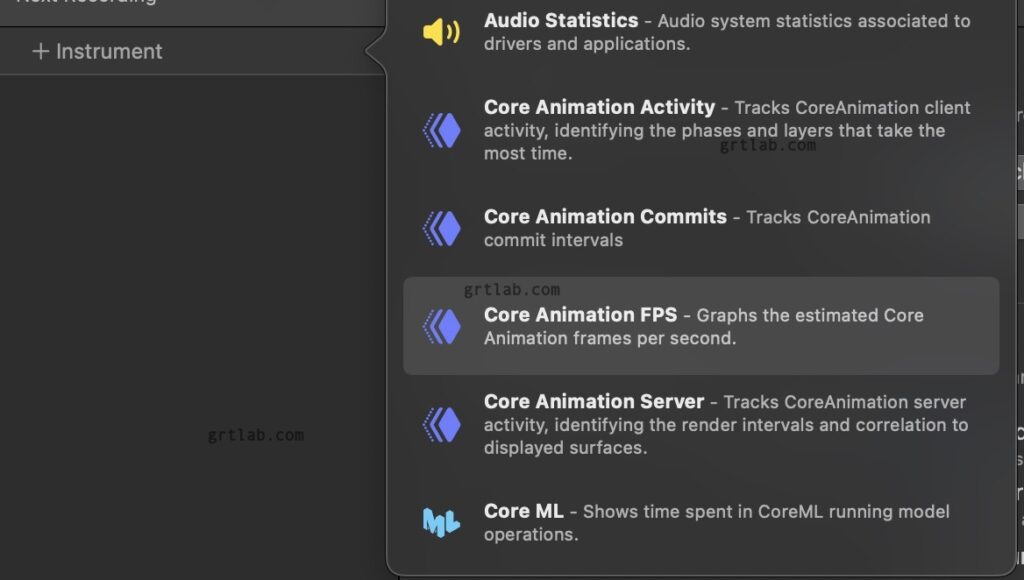Click the Core Animation Activity icon
The image size is (1024, 580).
[x=441, y=130]
